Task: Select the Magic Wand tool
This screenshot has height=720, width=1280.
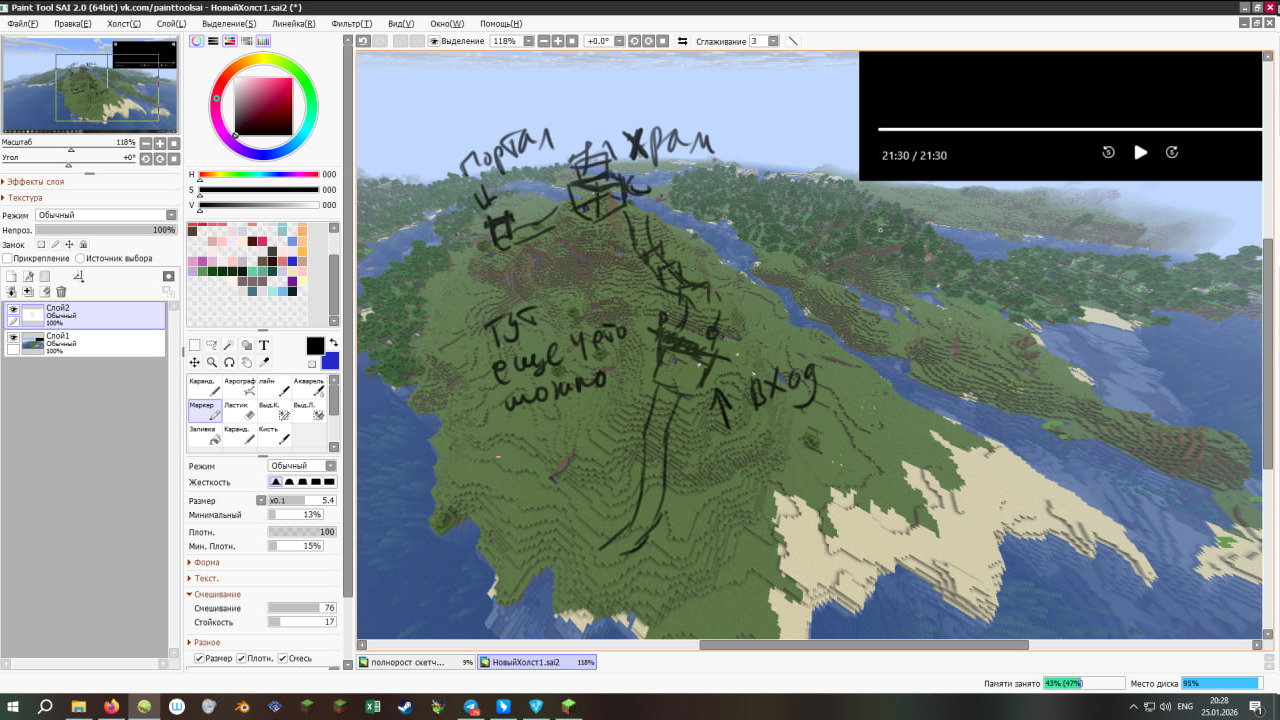Action: [x=229, y=345]
